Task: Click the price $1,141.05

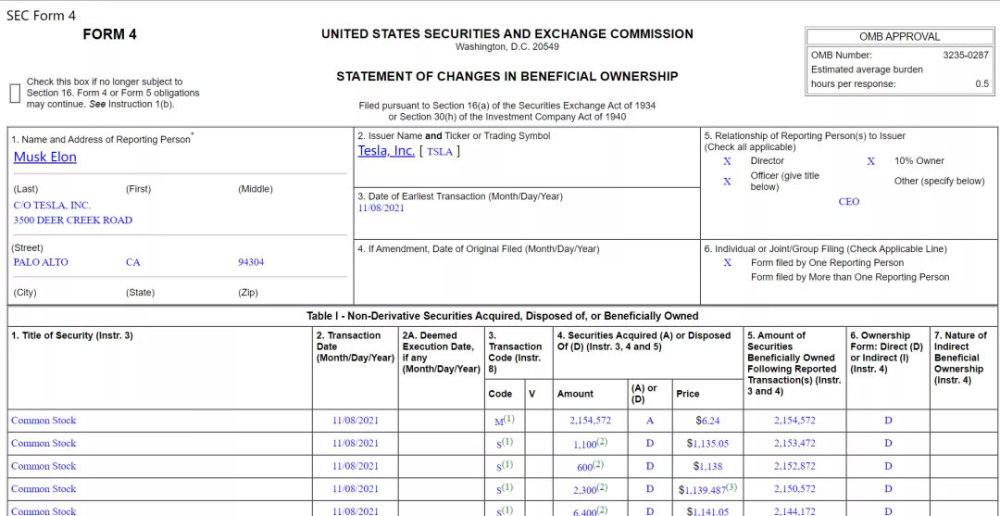Action: [708, 512]
